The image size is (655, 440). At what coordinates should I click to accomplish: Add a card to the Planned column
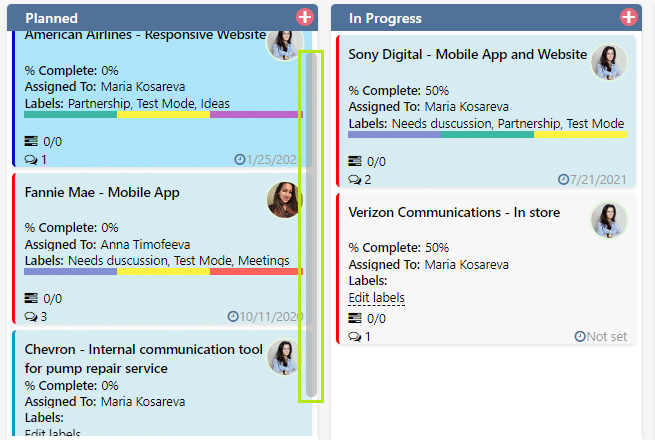[x=305, y=18]
